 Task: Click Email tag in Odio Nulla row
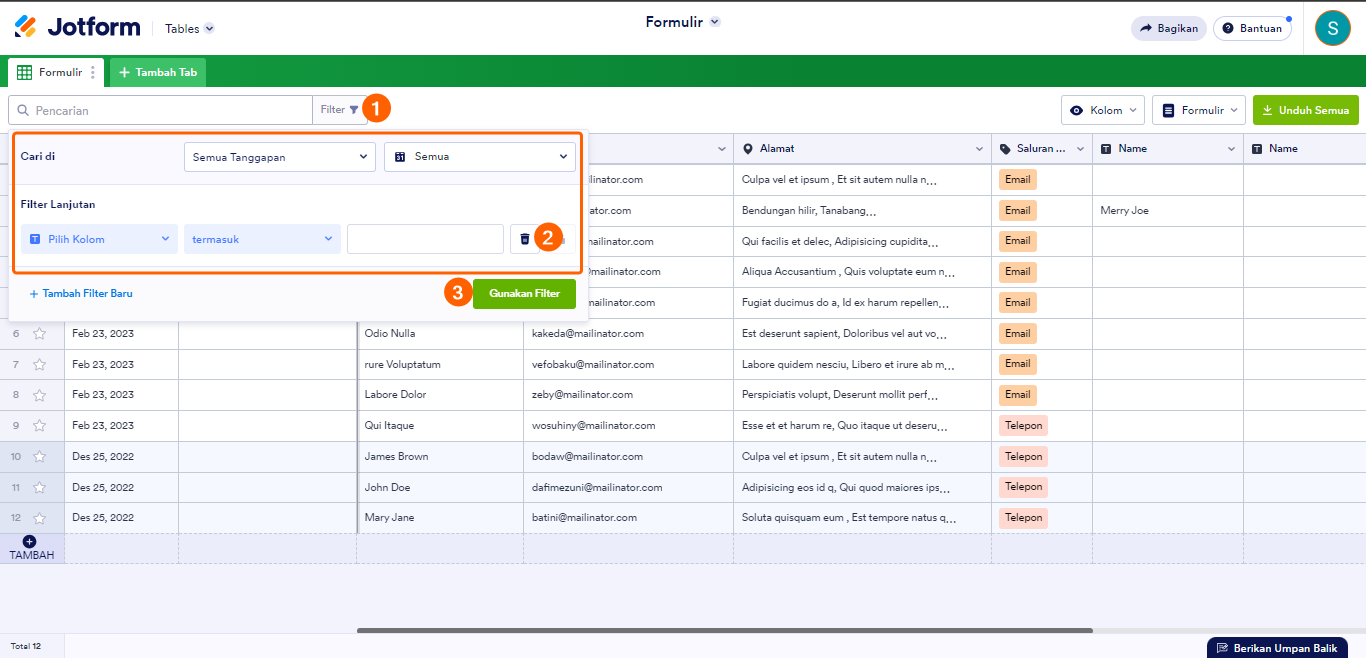coord(1018,333)
